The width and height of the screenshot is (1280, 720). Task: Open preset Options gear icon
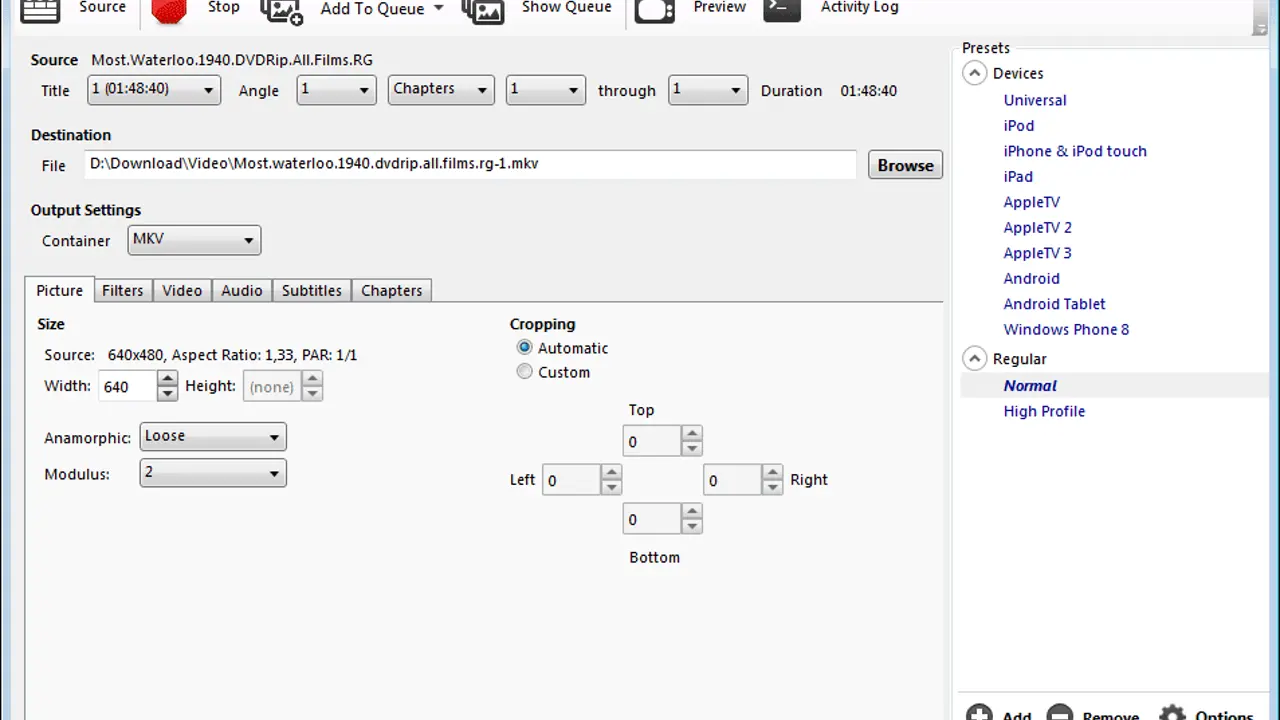[x=1172, y=712]
